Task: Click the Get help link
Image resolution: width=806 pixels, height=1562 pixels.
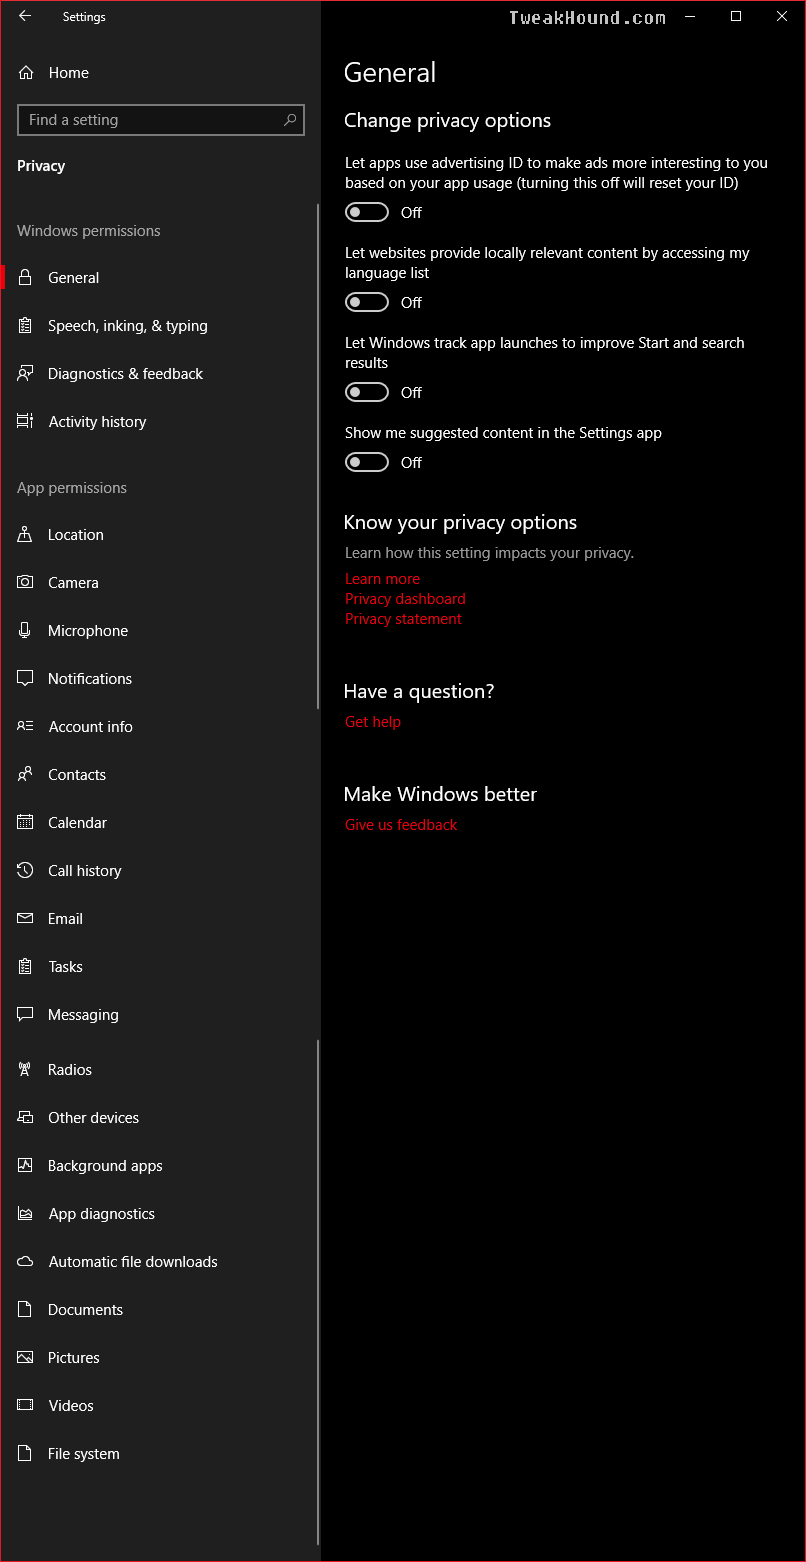Action: 372,721
